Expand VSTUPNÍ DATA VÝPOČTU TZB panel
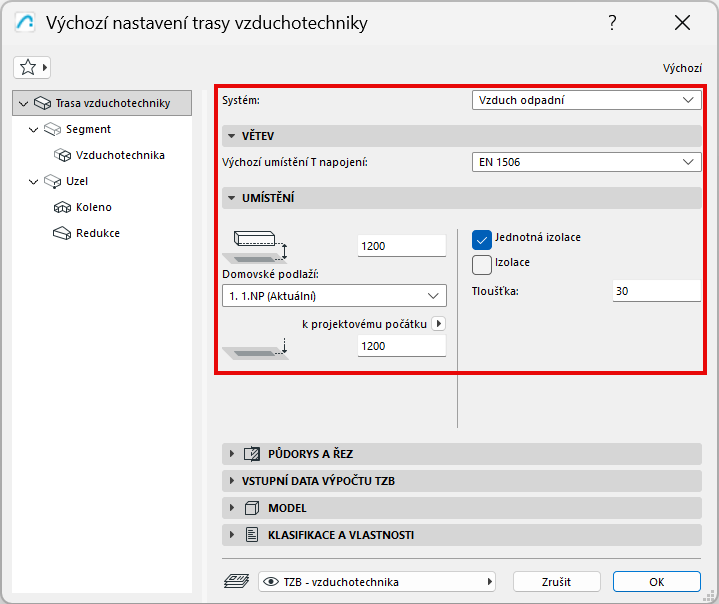Viewport: 719px width, 604px height. tap(232, 481)
